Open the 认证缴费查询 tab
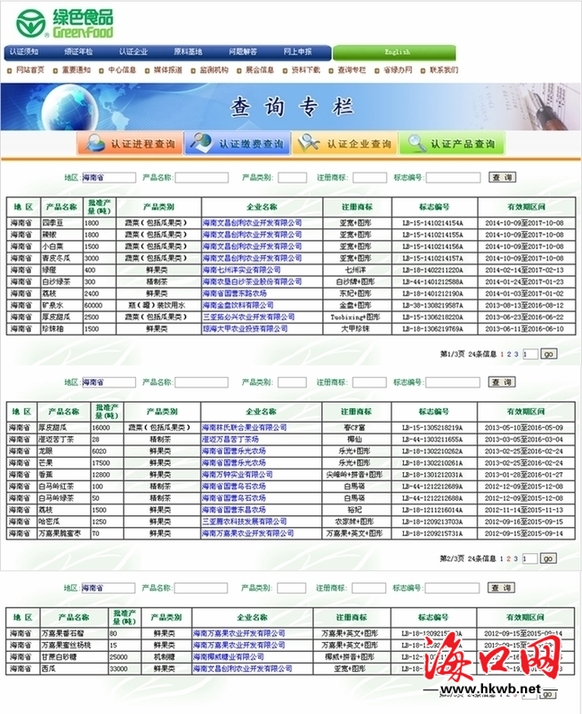Image resolution: width=582 pixels, height=714 pixels. tap(237, 144)
